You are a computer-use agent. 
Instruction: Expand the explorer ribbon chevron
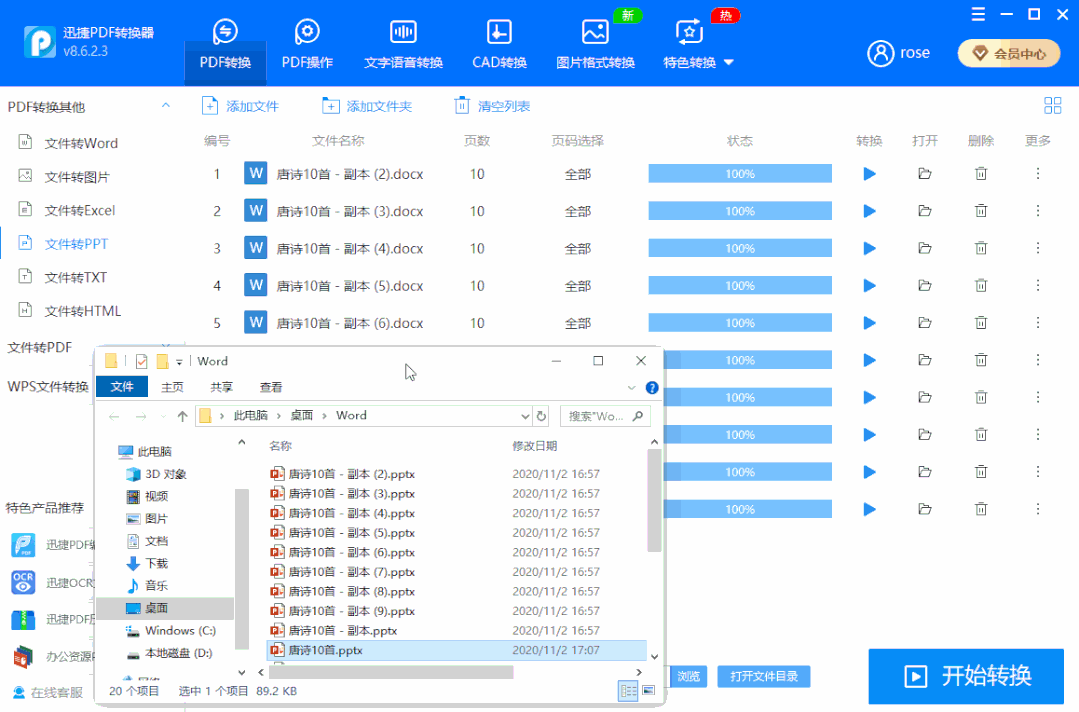pyautogui.click(x=631, y=388)
